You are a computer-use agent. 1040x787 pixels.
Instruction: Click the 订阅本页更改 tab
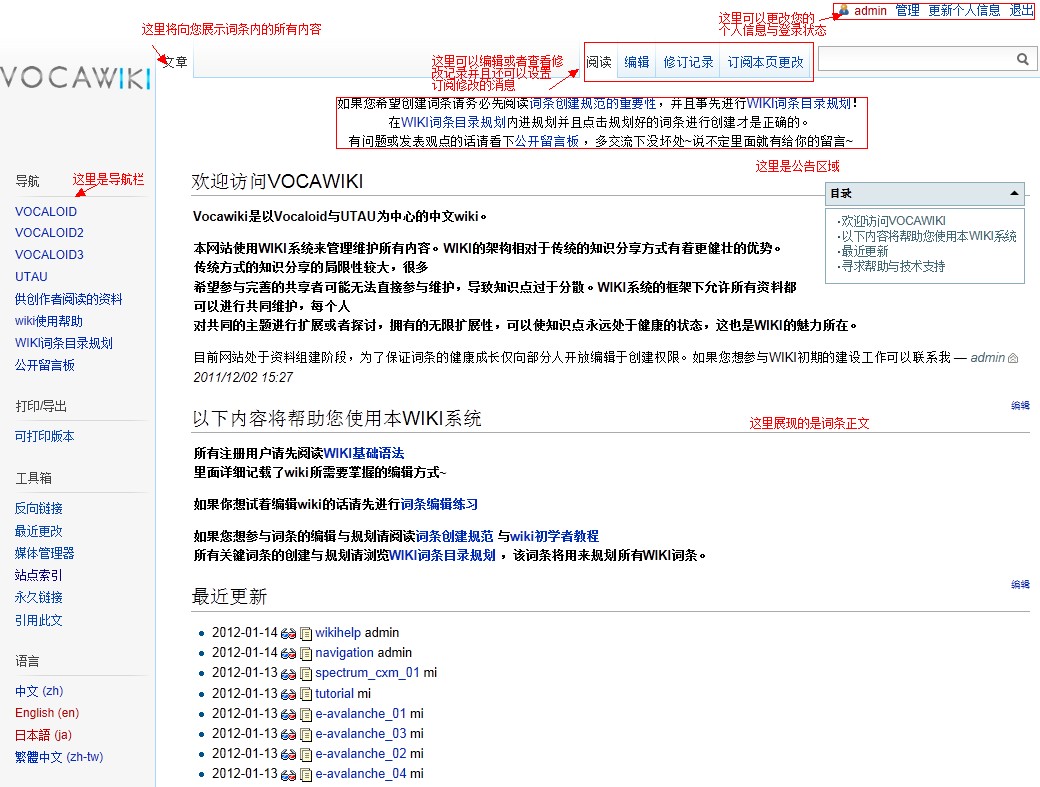(x=765, y=62)
